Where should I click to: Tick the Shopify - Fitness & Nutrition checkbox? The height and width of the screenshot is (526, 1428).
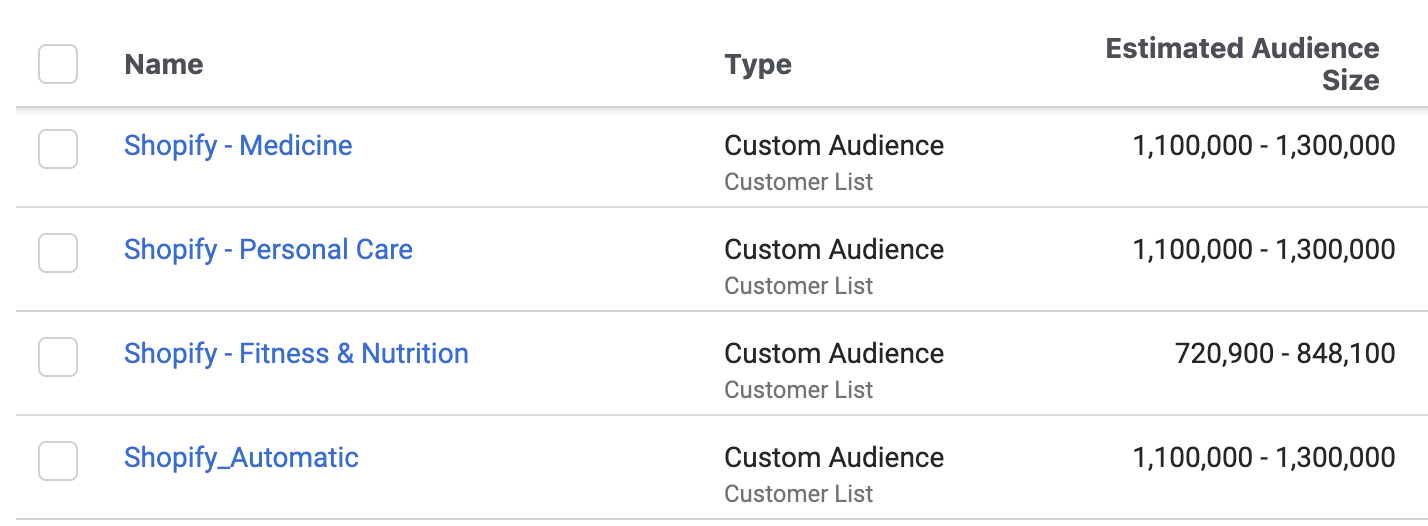click(x=58, y=357)
